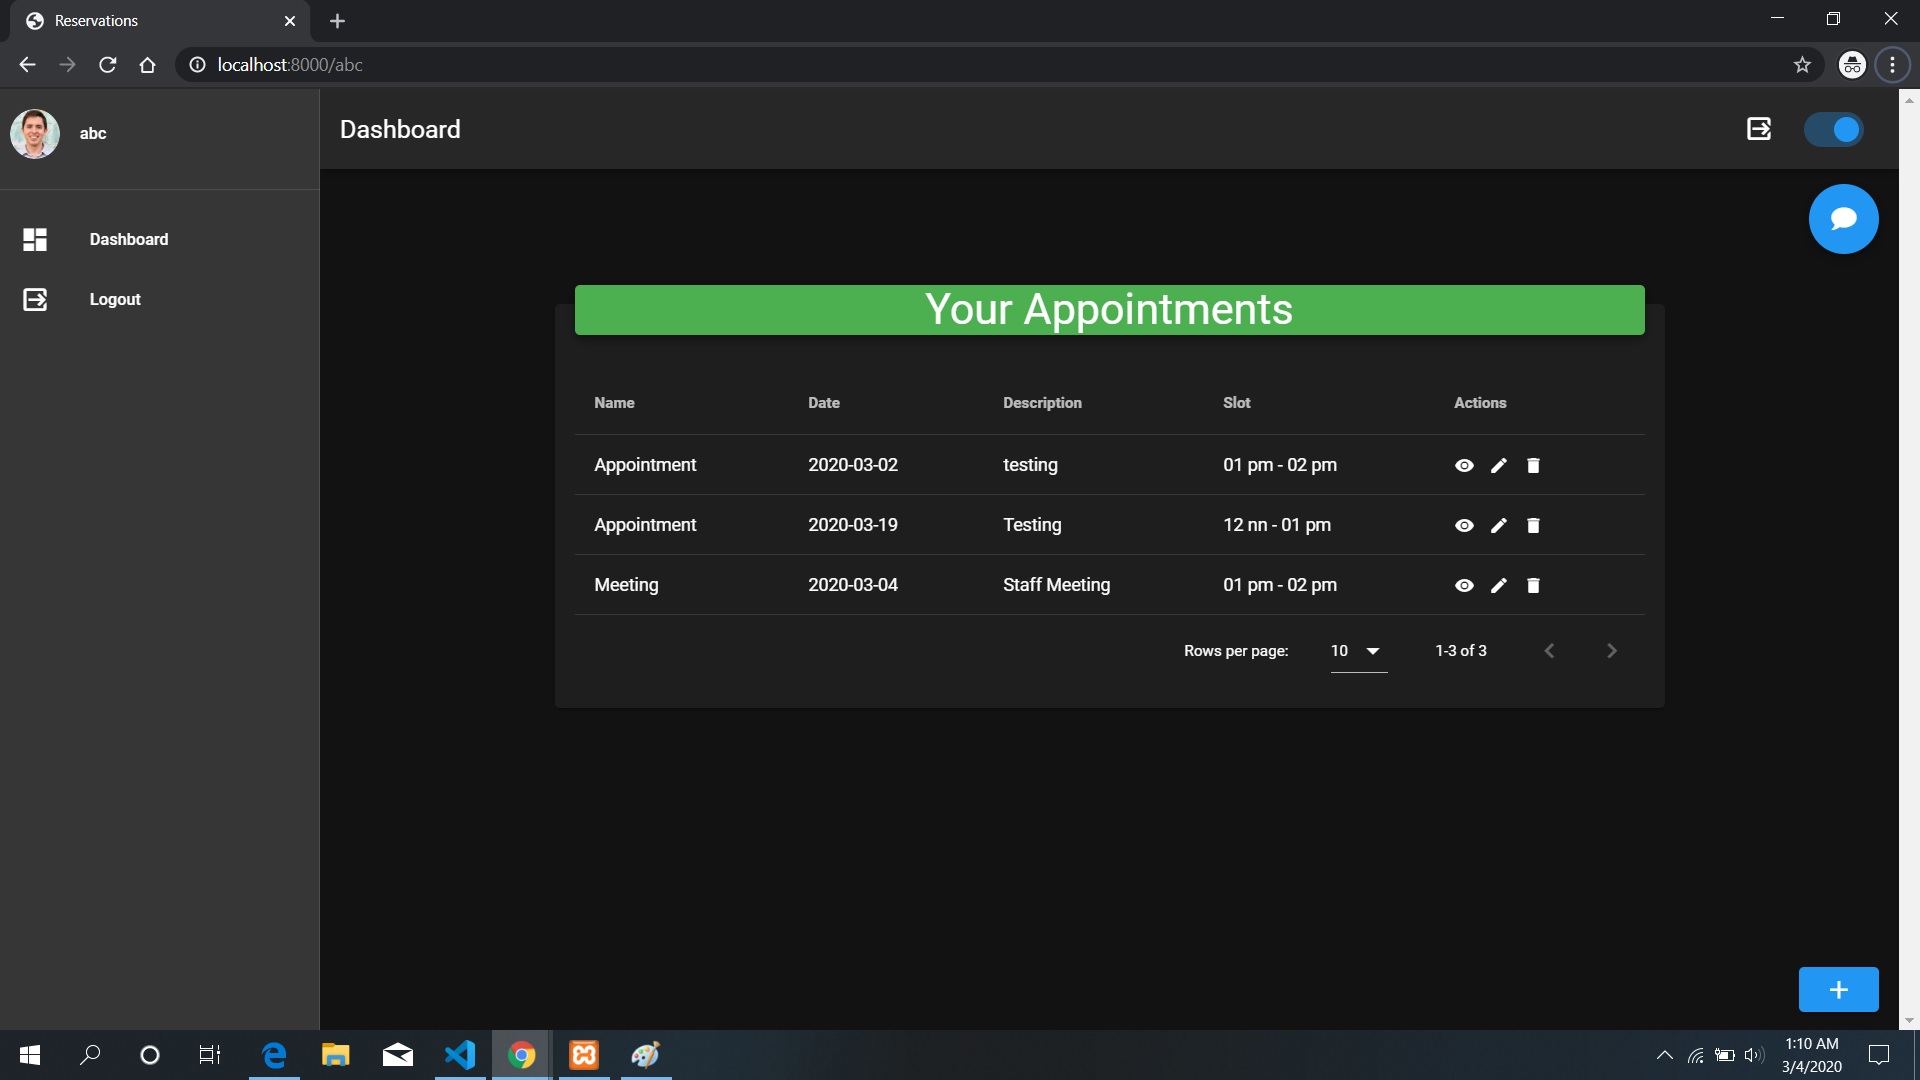Open the chat bubble floating icon
The width and height of the screenshot is (1920, 1080).
tap(1843, 218)
